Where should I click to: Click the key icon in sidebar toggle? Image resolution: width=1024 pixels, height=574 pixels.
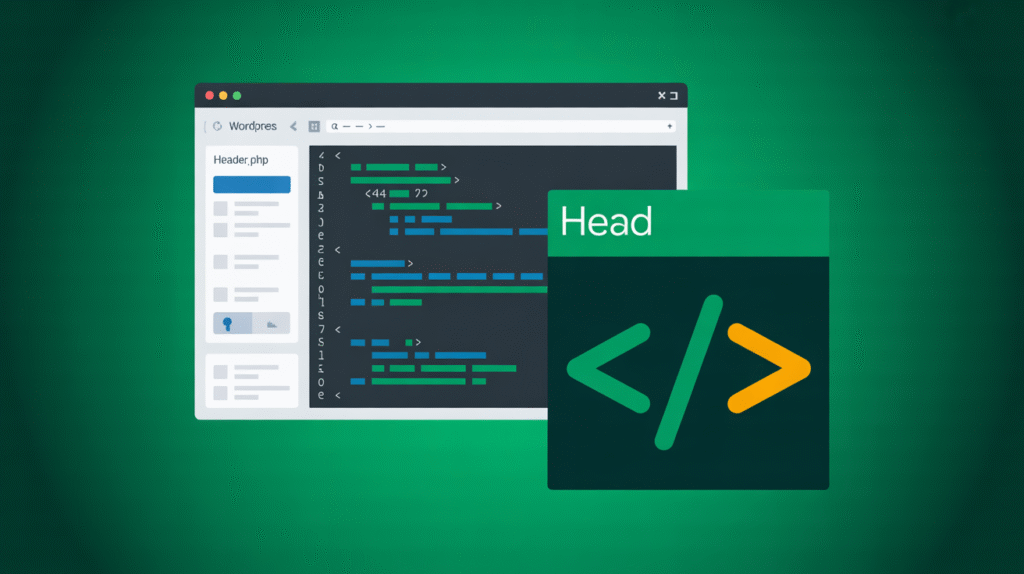228,323
